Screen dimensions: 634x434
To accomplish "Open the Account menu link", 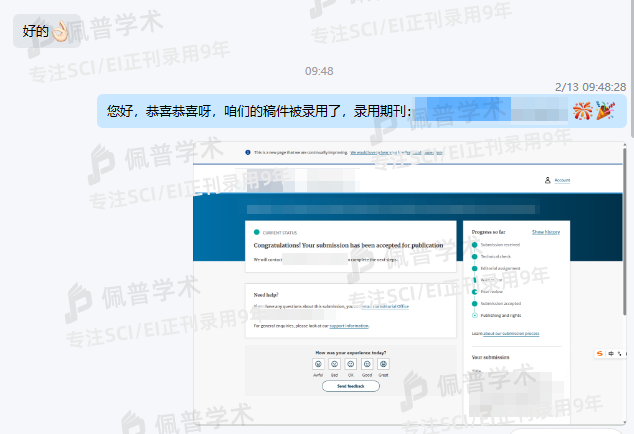I will 561,180.
